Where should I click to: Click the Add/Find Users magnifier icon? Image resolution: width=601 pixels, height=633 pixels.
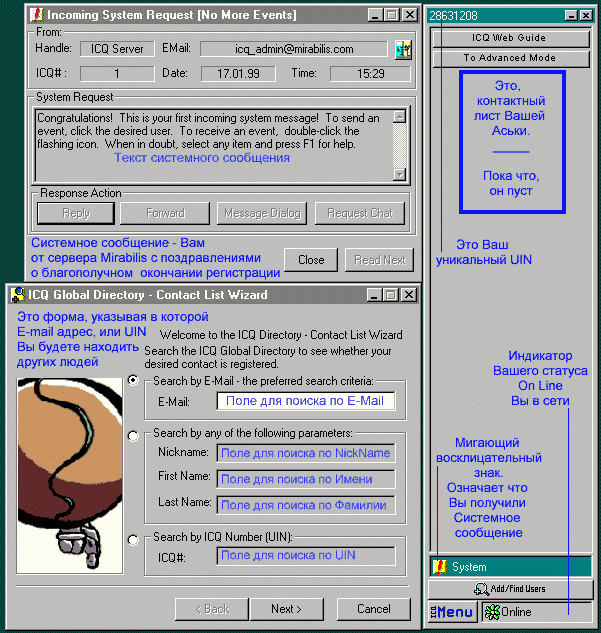481,589
